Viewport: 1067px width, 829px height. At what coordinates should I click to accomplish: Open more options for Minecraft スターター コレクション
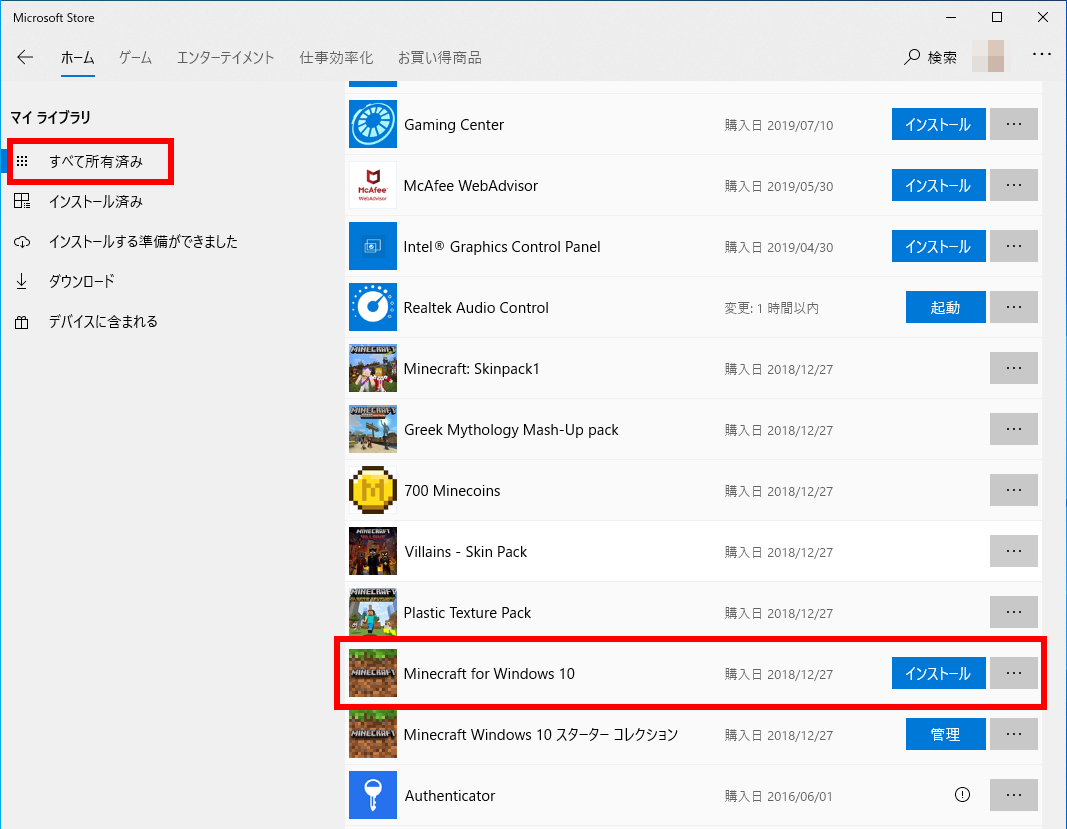point(1013,734)
